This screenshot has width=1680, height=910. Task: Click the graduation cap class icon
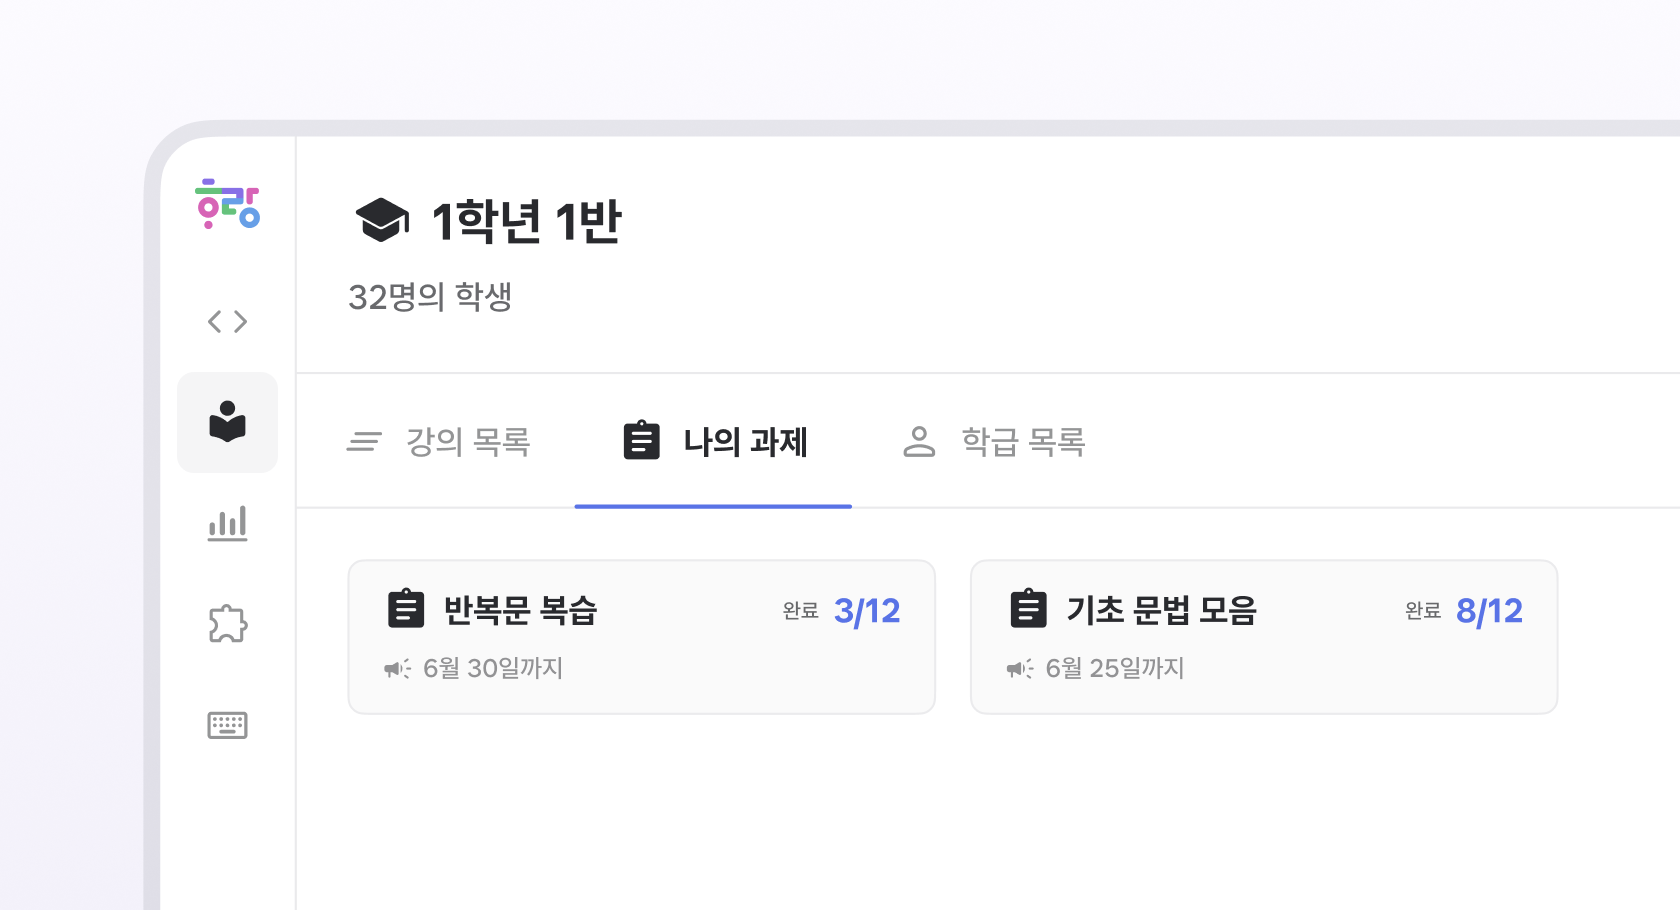point(382,220)
